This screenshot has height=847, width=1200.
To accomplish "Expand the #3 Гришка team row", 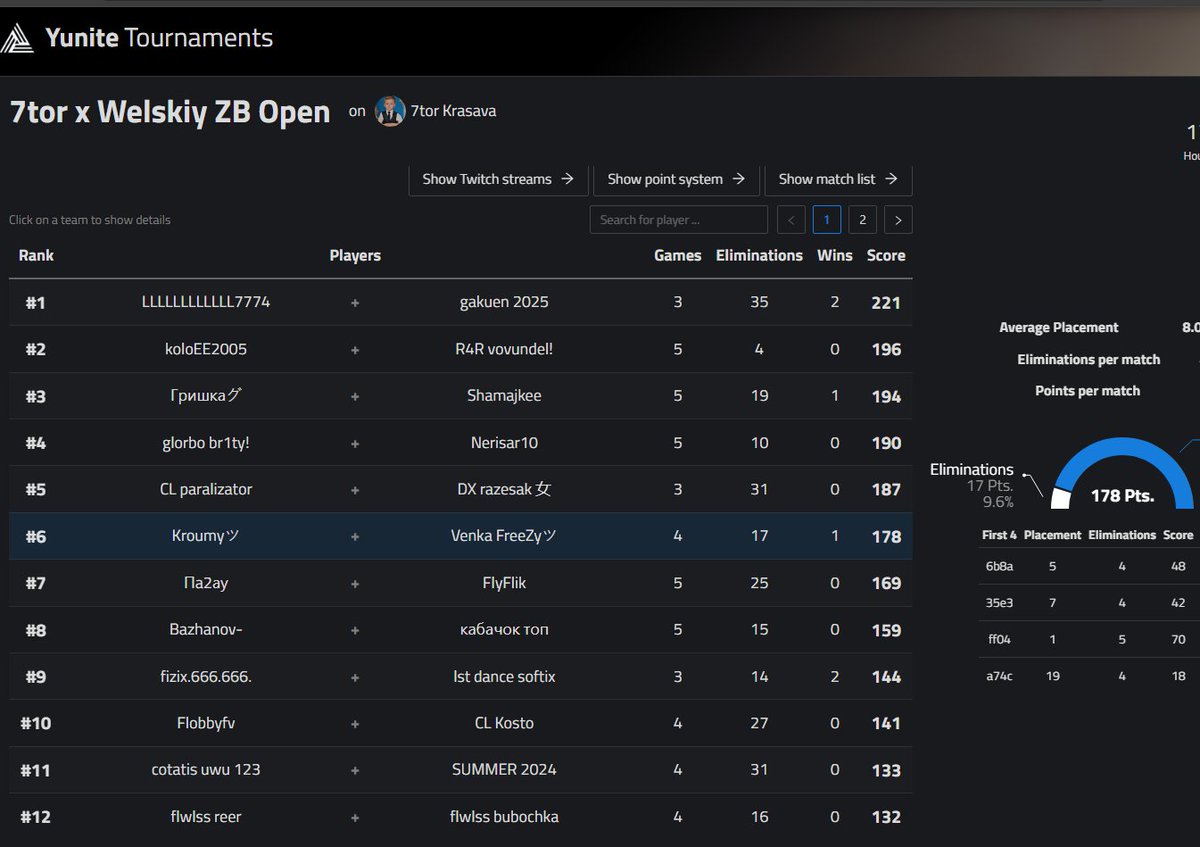I will pyautogui.click(x=461, y=396).
